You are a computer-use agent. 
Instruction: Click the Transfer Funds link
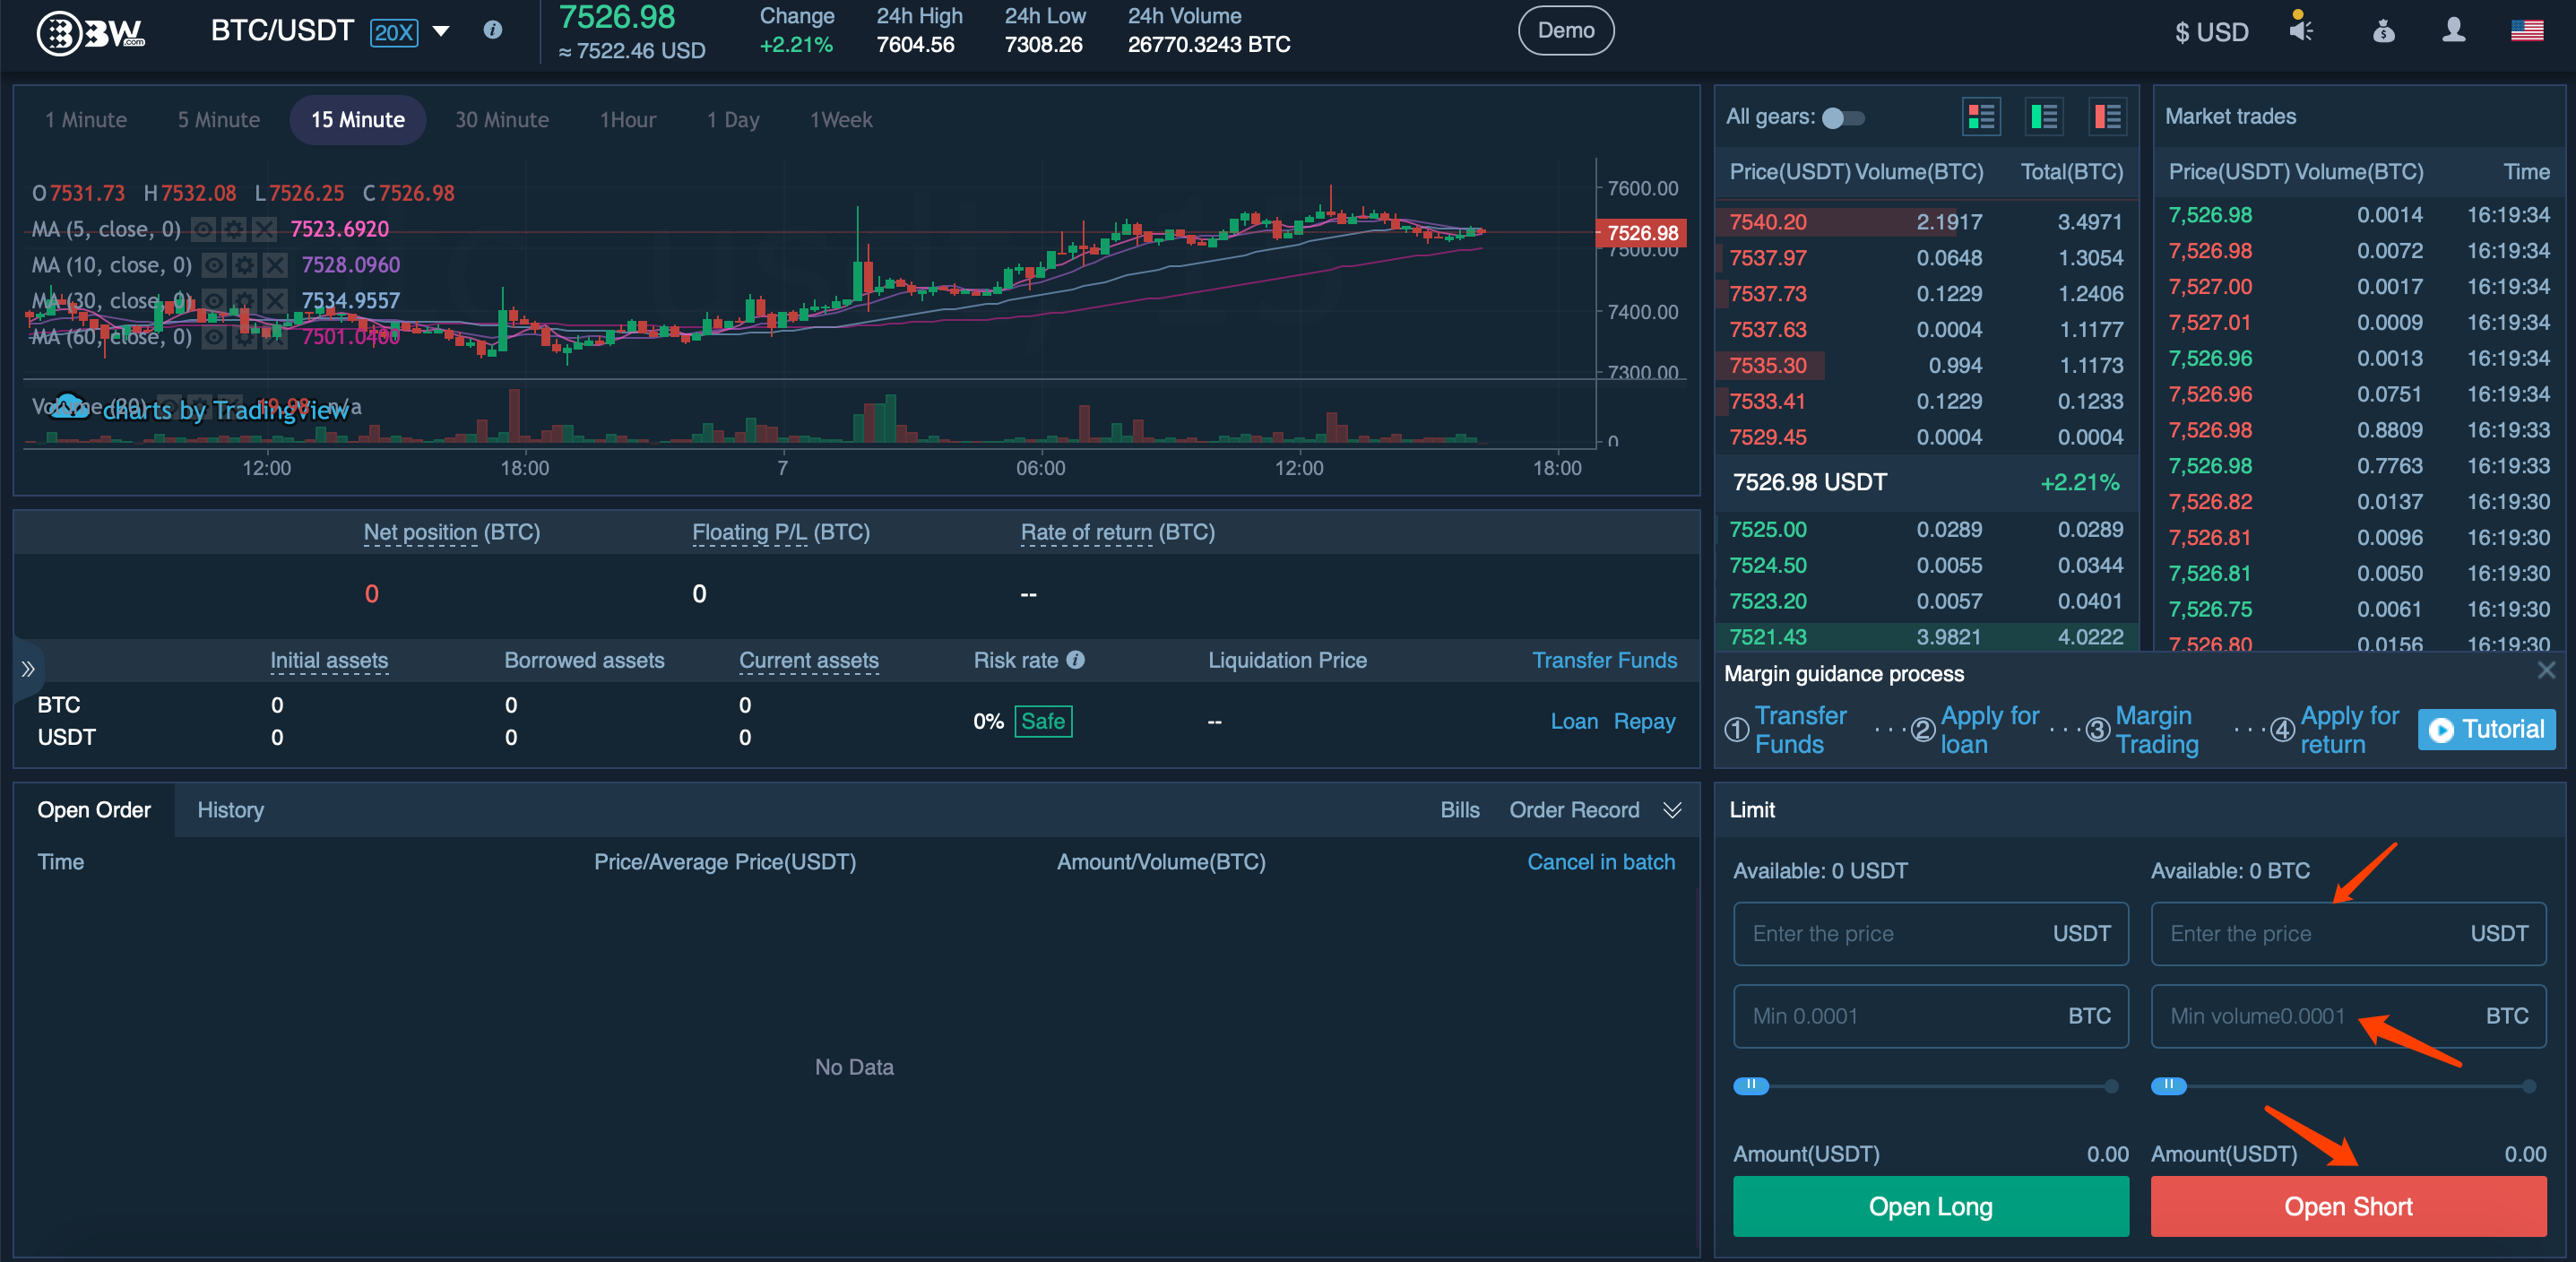click(1604, 660)
